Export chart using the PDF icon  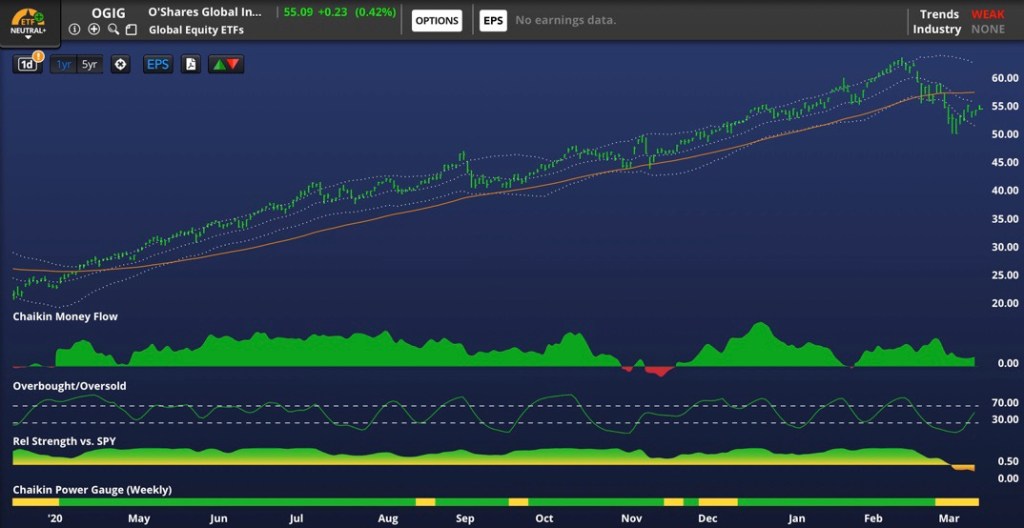tap(190, 65)
